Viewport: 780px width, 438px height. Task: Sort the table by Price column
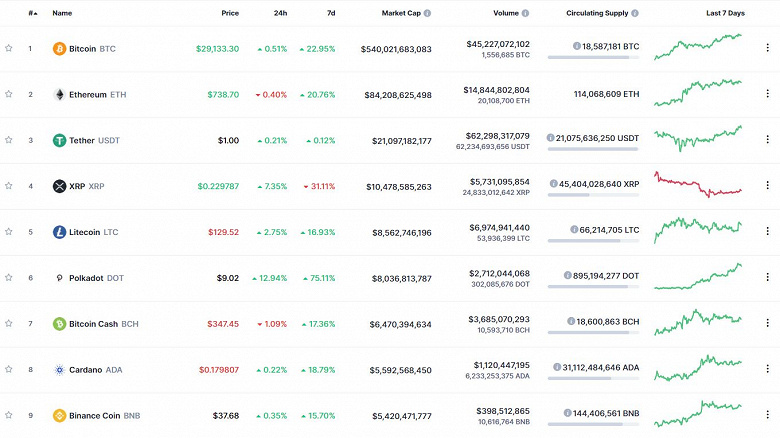pyautogui.click(x=230, y=13)
